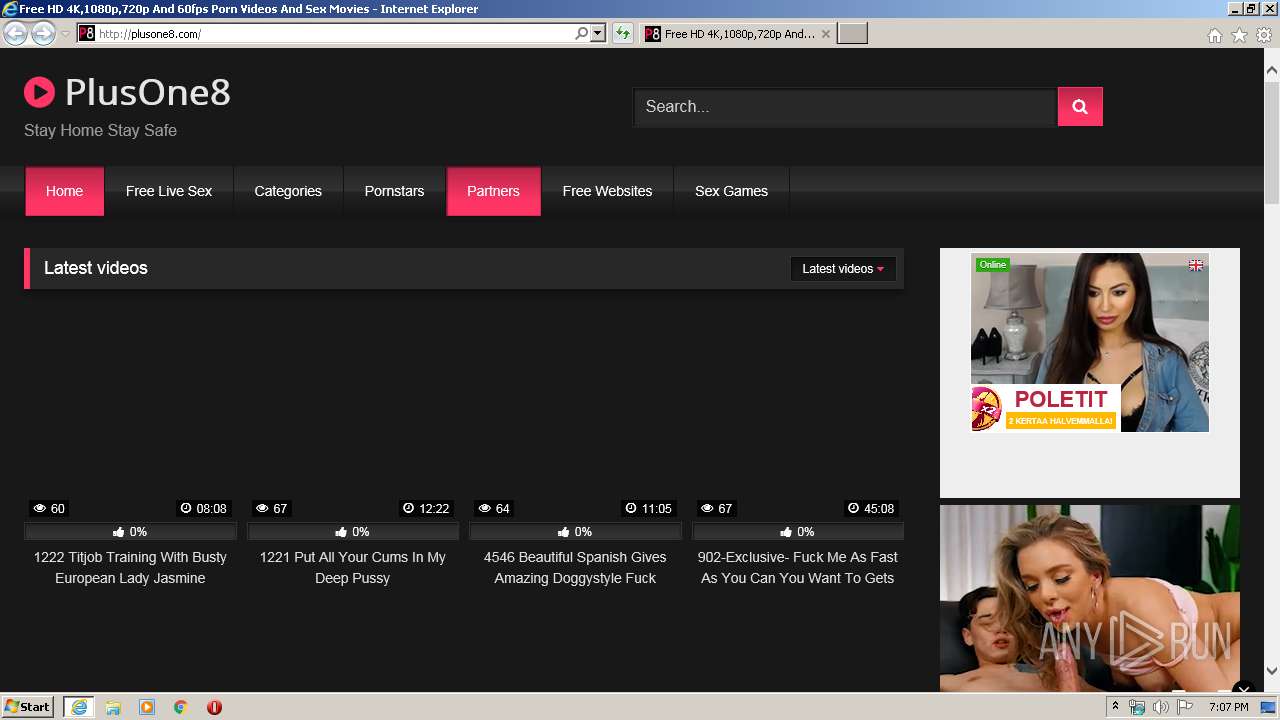
Task: Expand the Latest videos sort dropdown
Action: pos(843,269)
